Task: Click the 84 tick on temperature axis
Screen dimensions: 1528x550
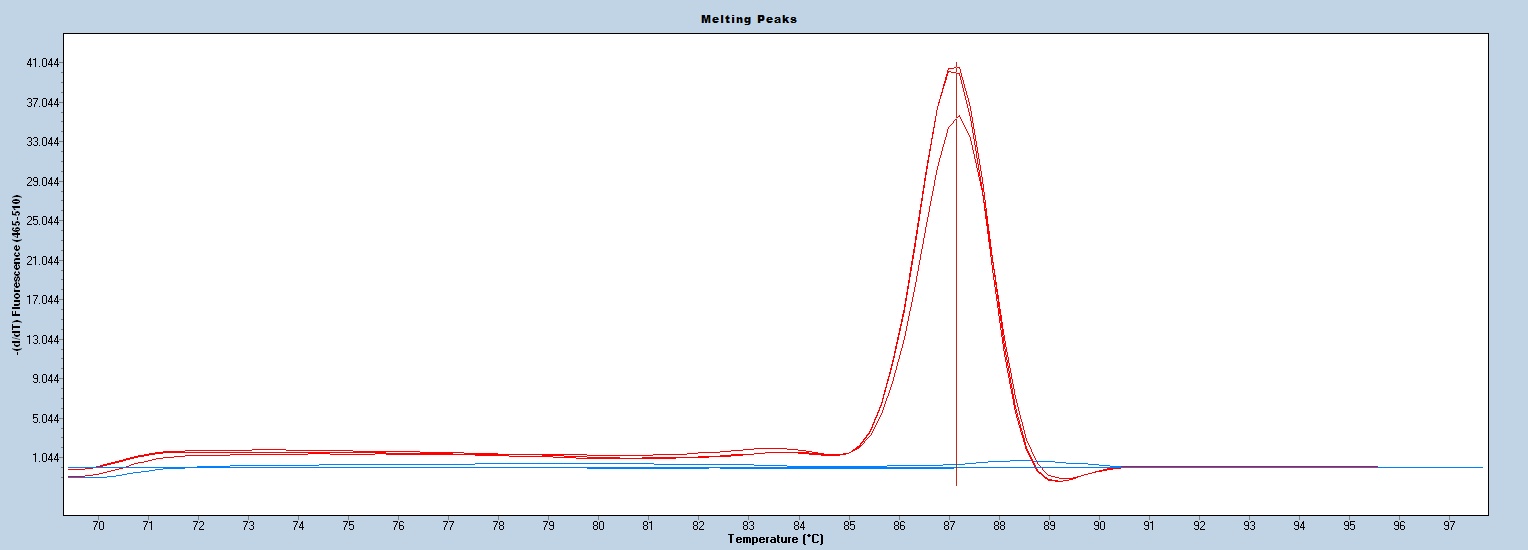Action: click(798, 525)
